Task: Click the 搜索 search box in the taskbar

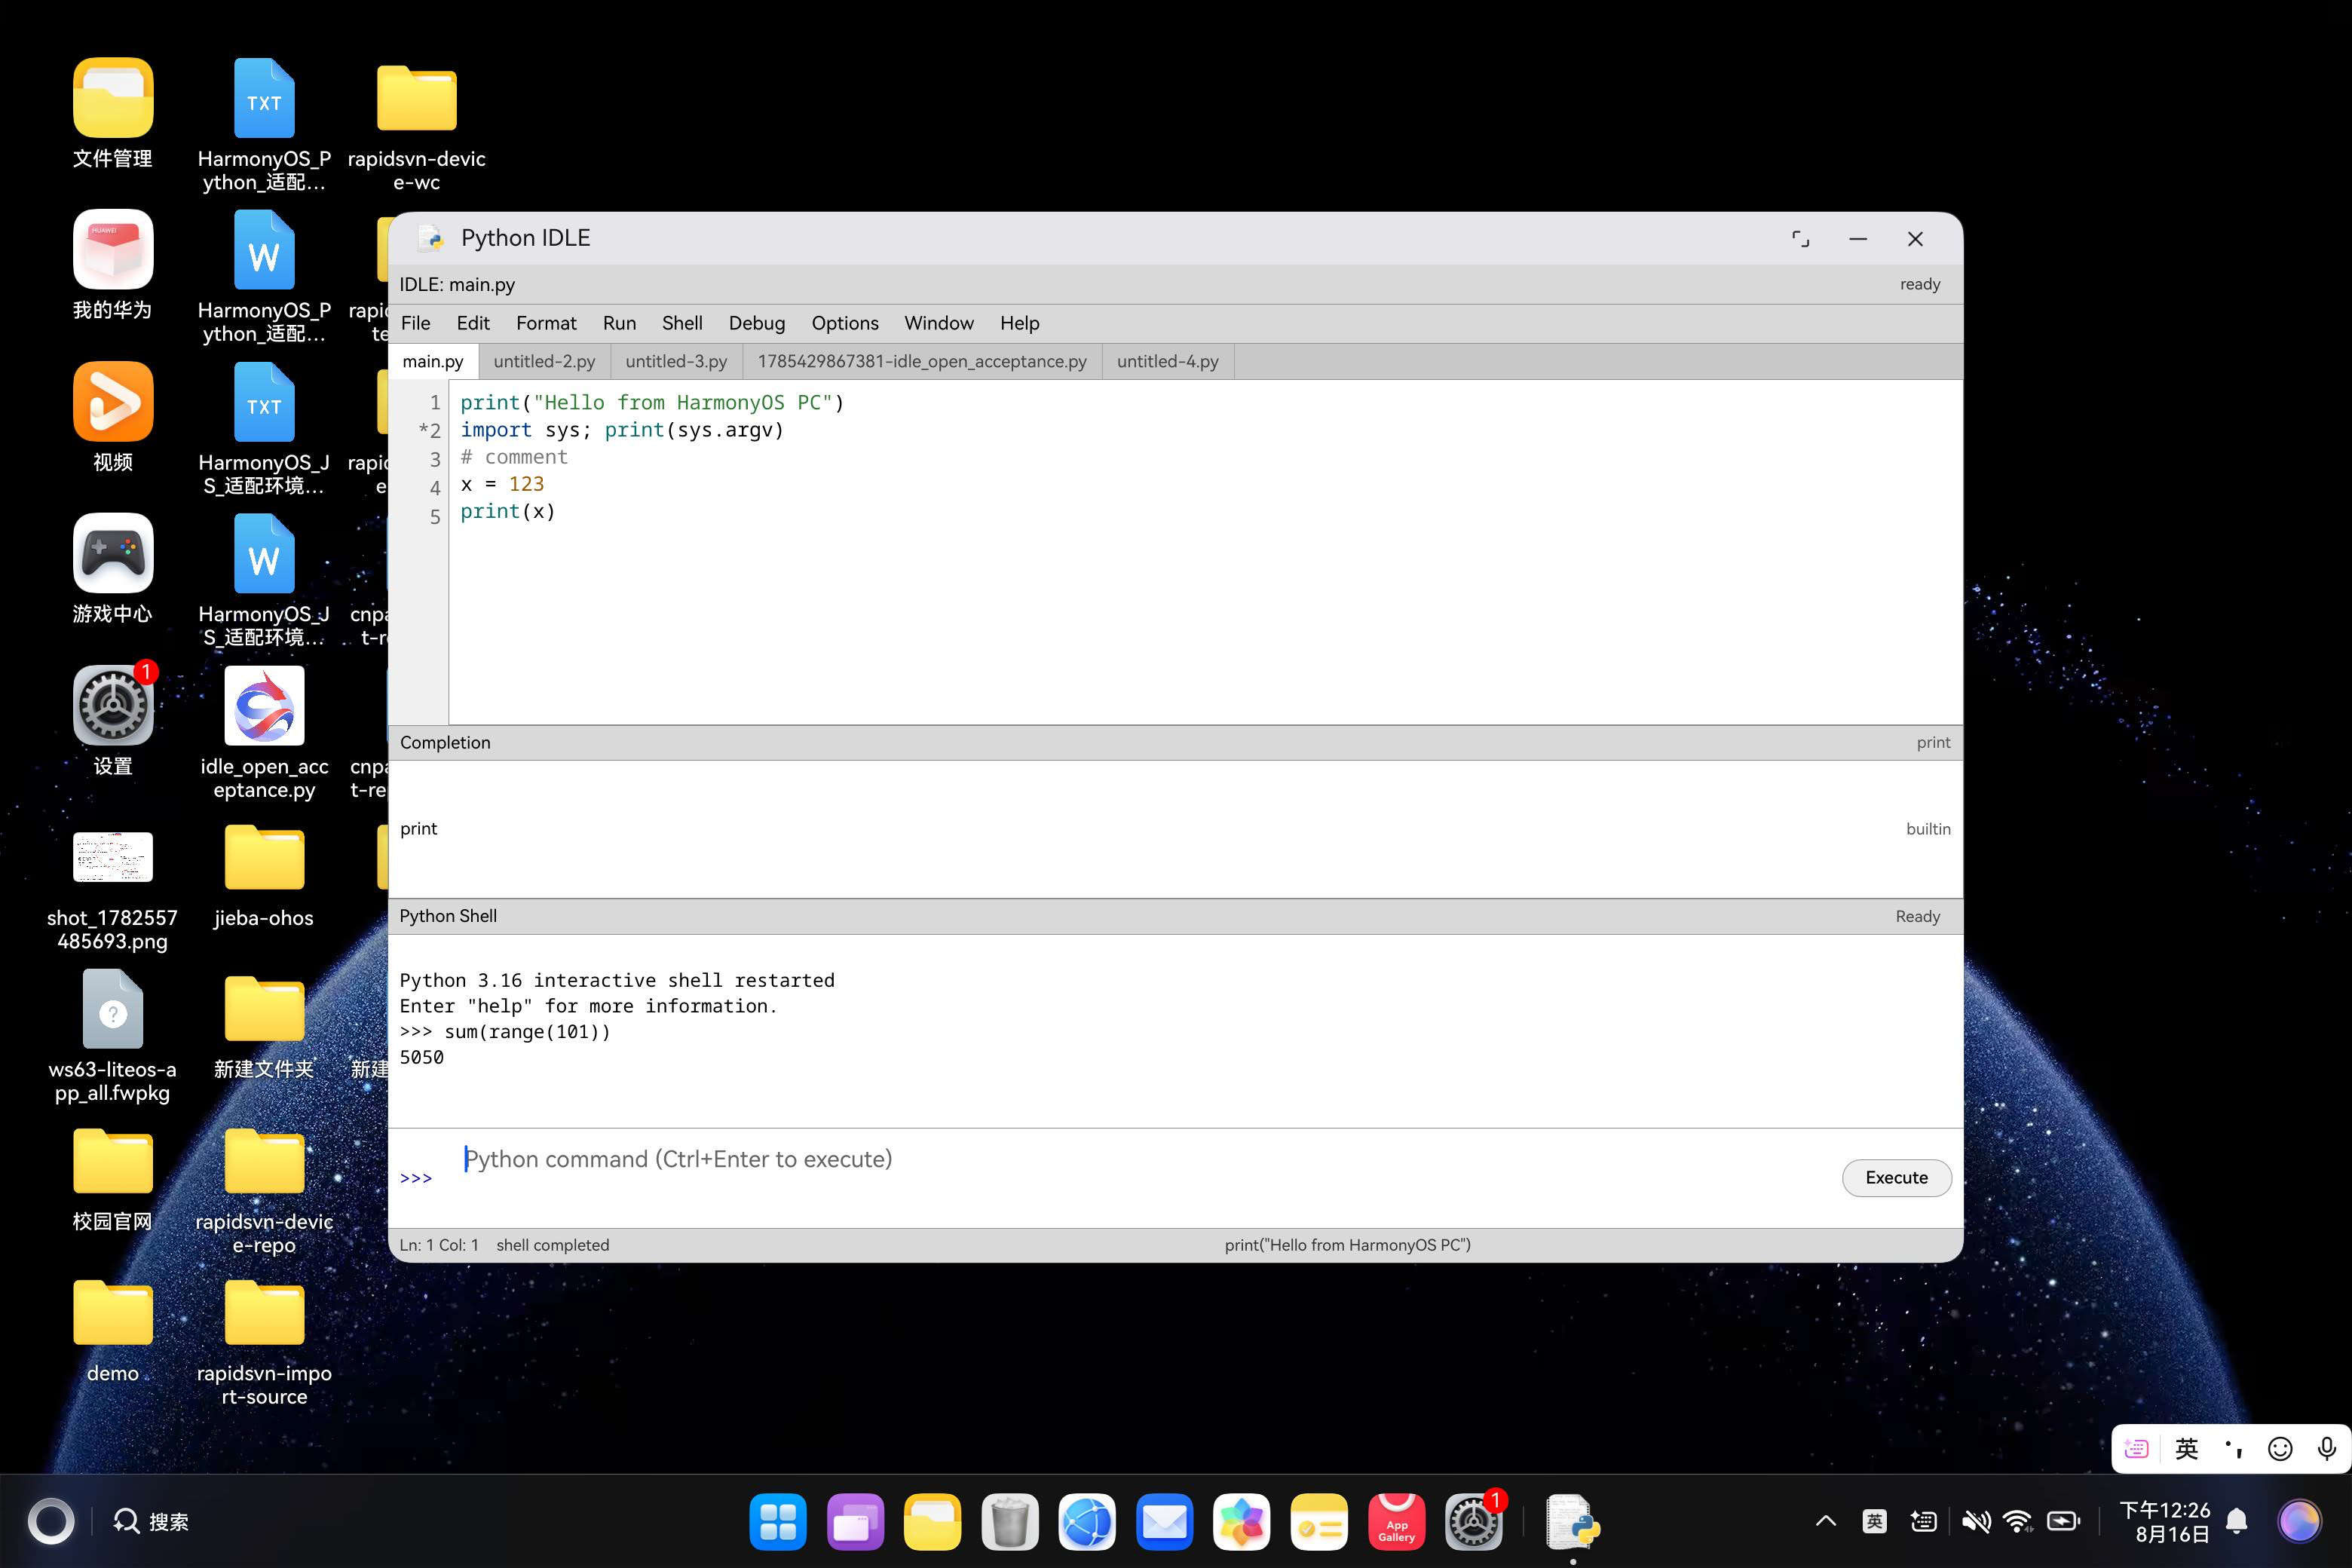Action: [152, 1522]
